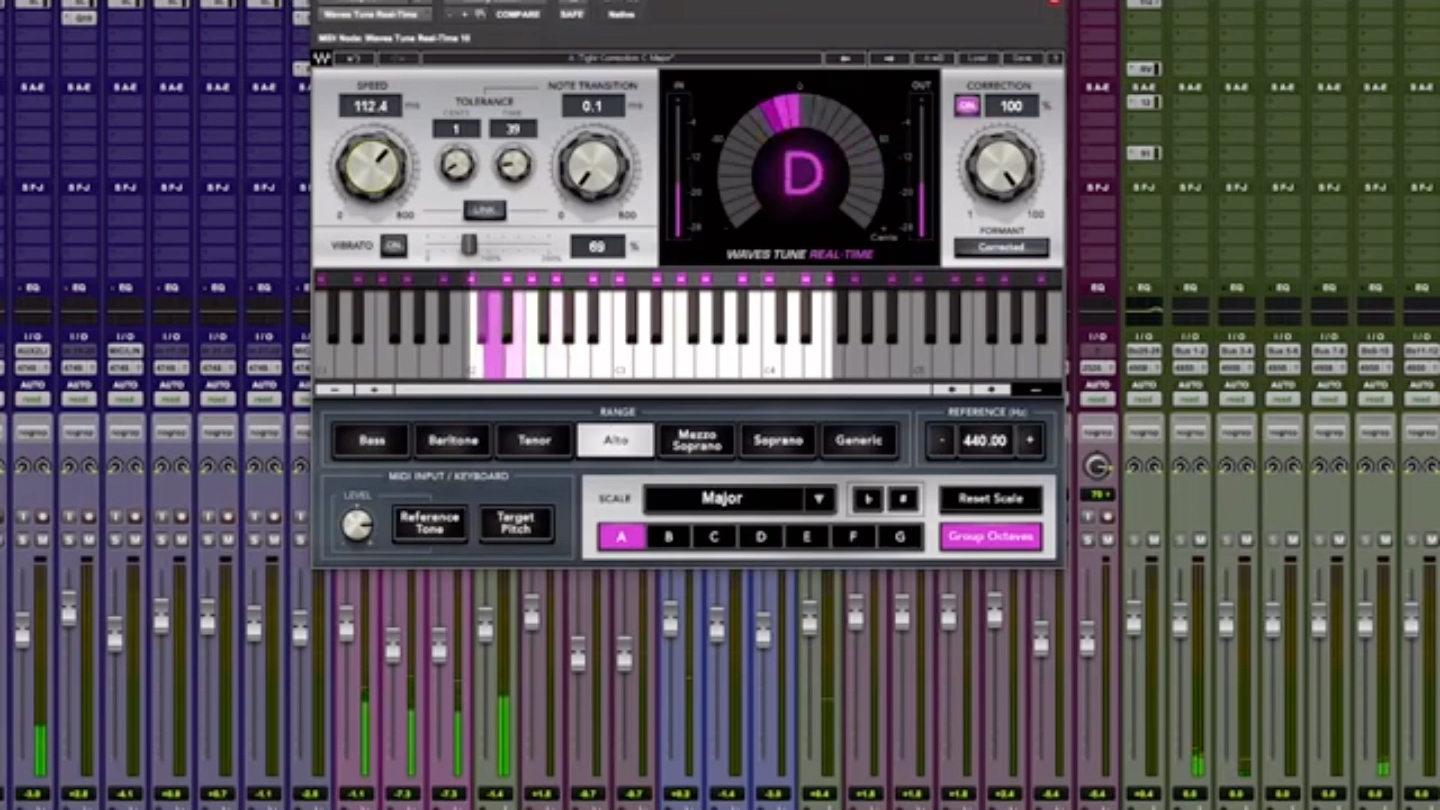Click the Waves W logo icon
Image resolution: width=1440 pixels, height=810 pixels.
click(322, 58)
